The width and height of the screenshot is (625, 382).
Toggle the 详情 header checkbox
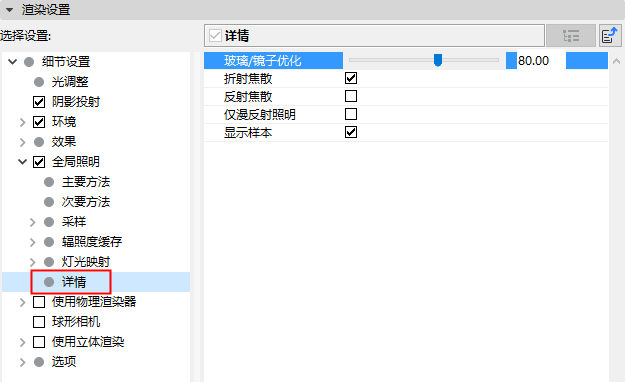point(215,36)
